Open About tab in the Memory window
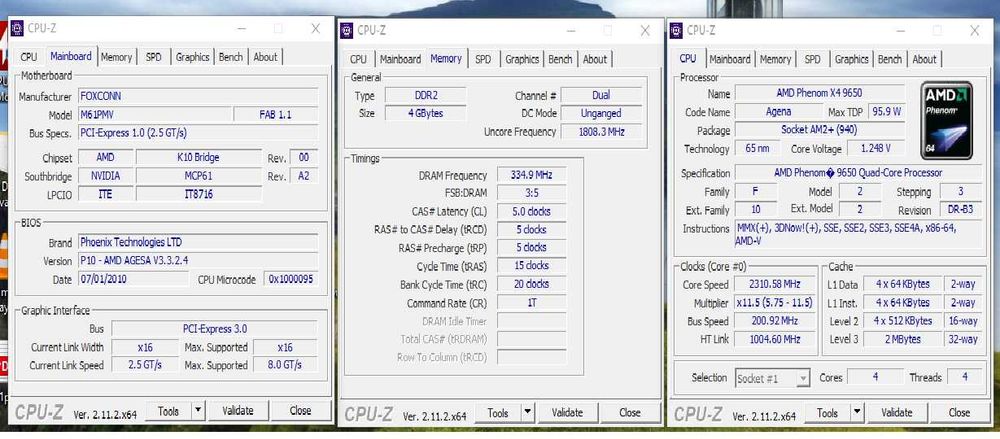1000x439 pixels. point(594,59)
